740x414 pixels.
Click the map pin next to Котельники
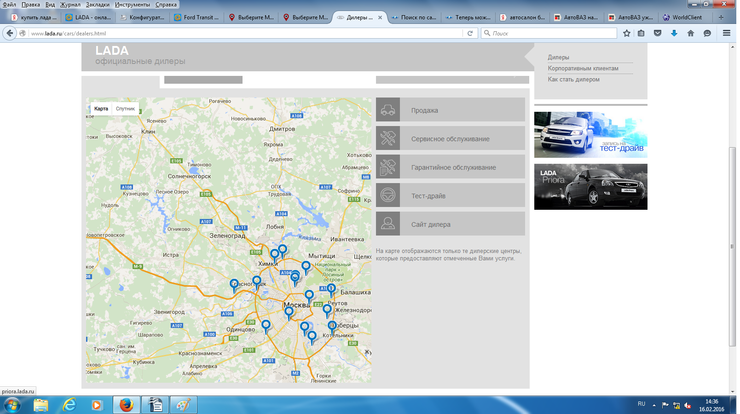[x=332, y=327]
